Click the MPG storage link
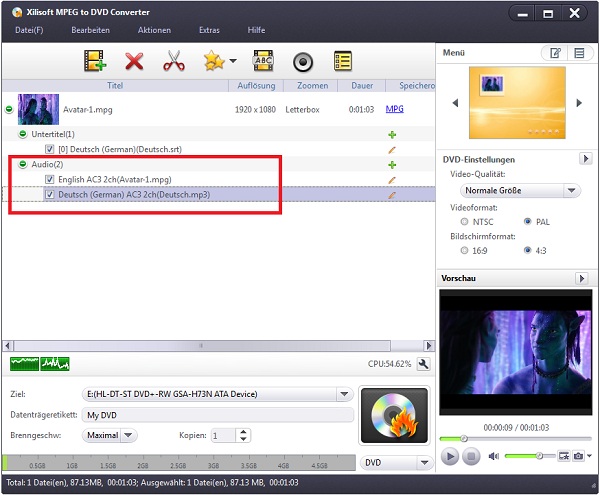This screenshot has height=495, width=600. click(x=395, y=109)
